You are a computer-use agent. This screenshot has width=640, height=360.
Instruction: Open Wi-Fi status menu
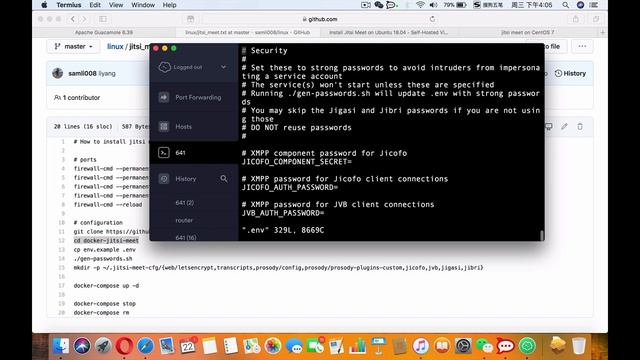(420, 5)
